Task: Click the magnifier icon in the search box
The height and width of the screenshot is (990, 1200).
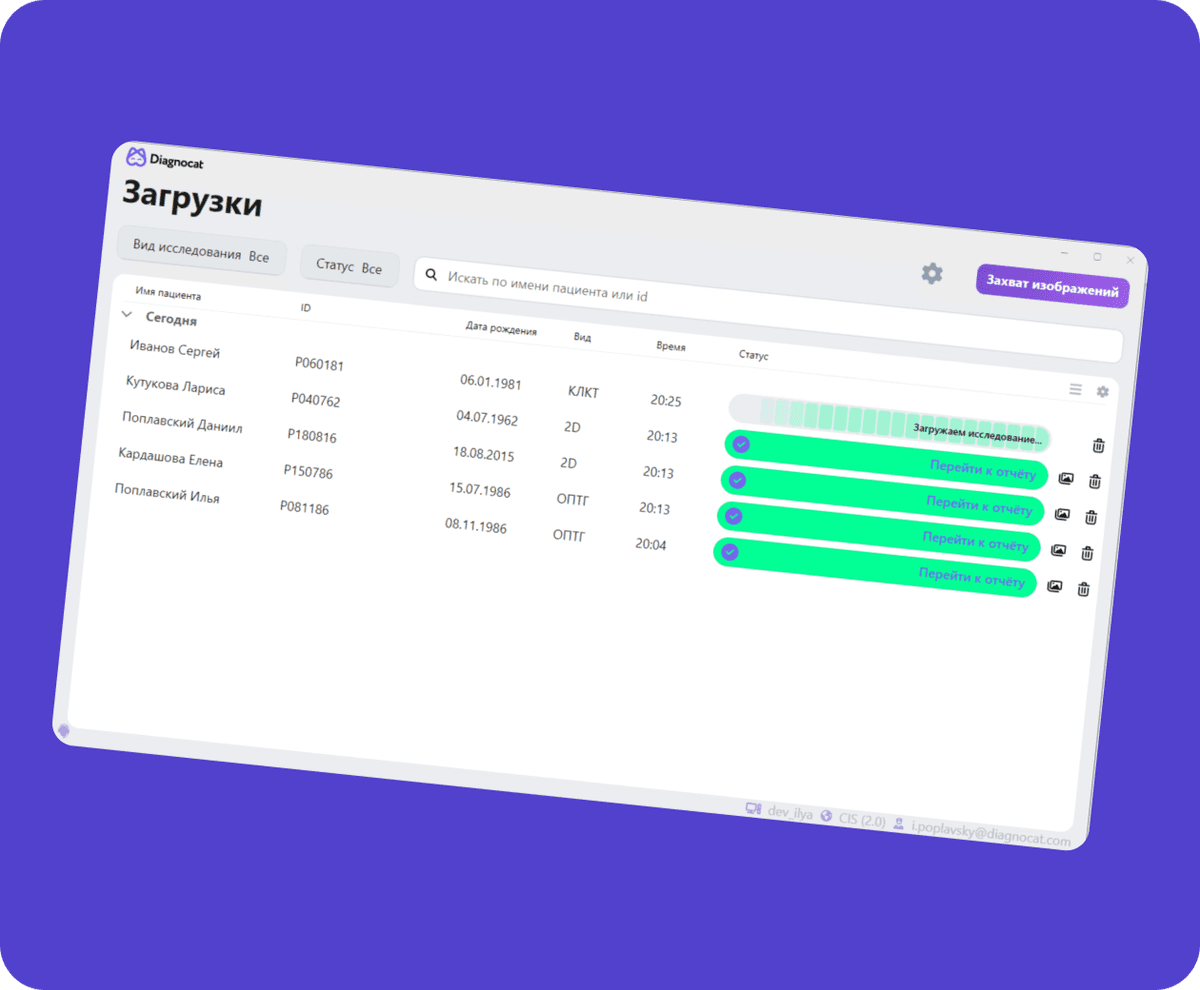Action: click(431, 273)
